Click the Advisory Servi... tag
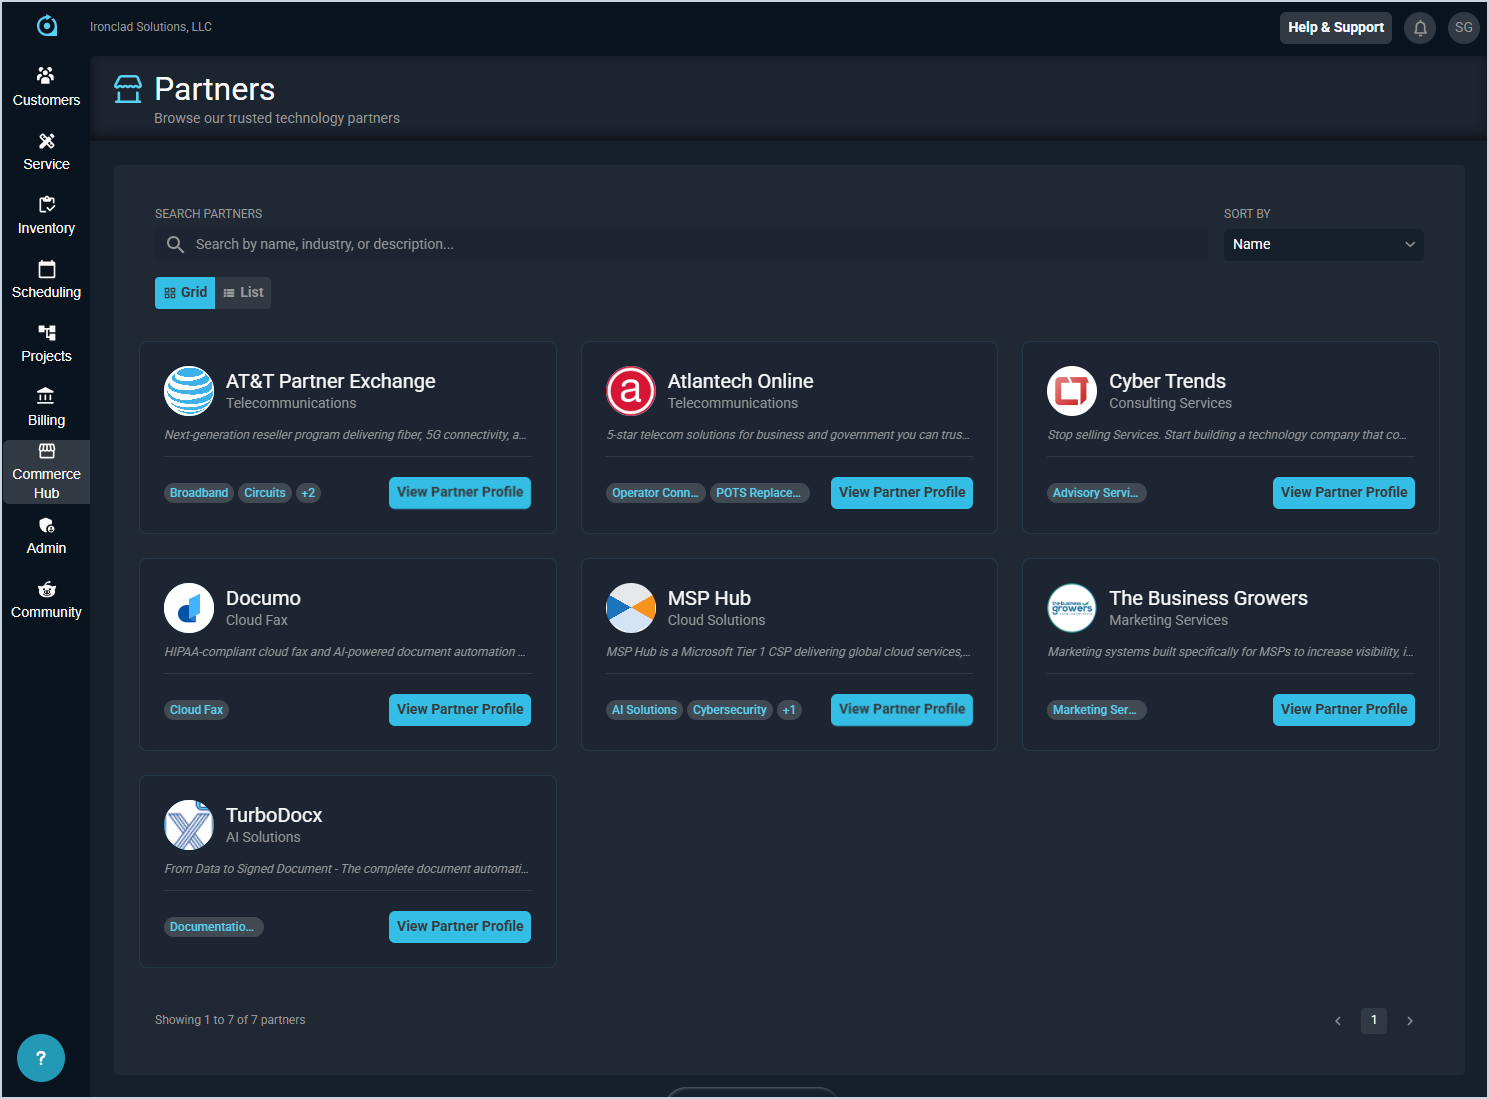 [1096, 493]
